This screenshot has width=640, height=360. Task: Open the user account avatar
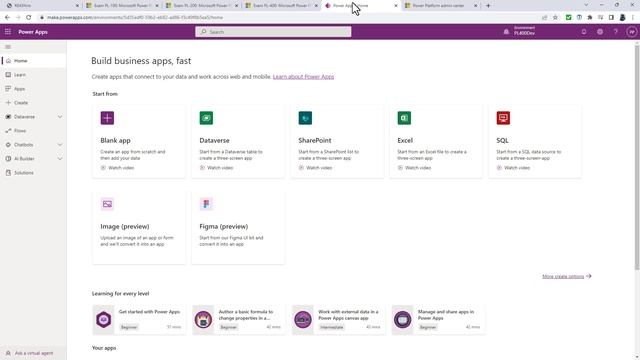631,32
